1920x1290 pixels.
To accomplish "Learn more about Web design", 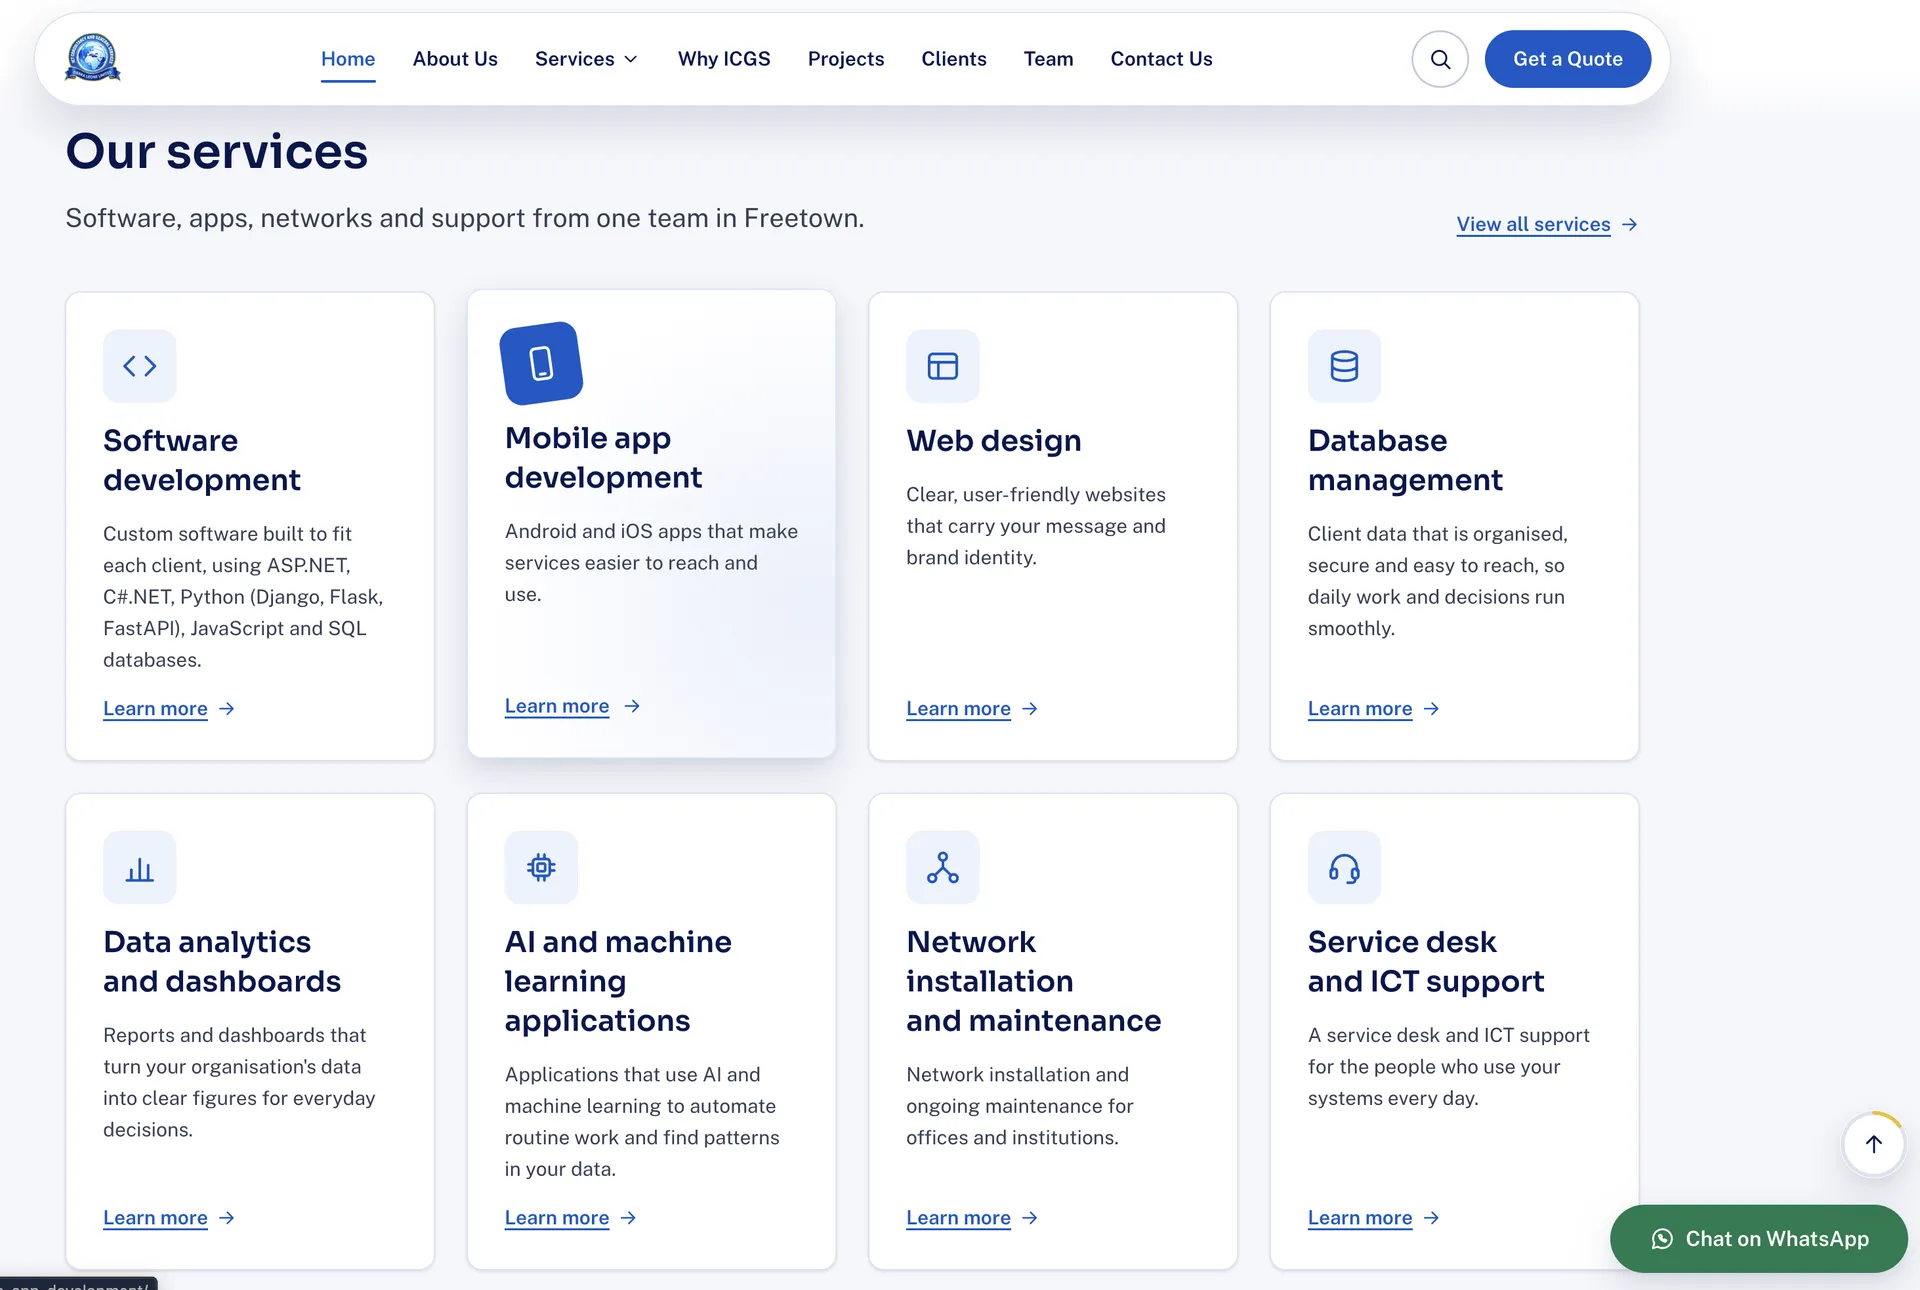I will tap(972, 709).
